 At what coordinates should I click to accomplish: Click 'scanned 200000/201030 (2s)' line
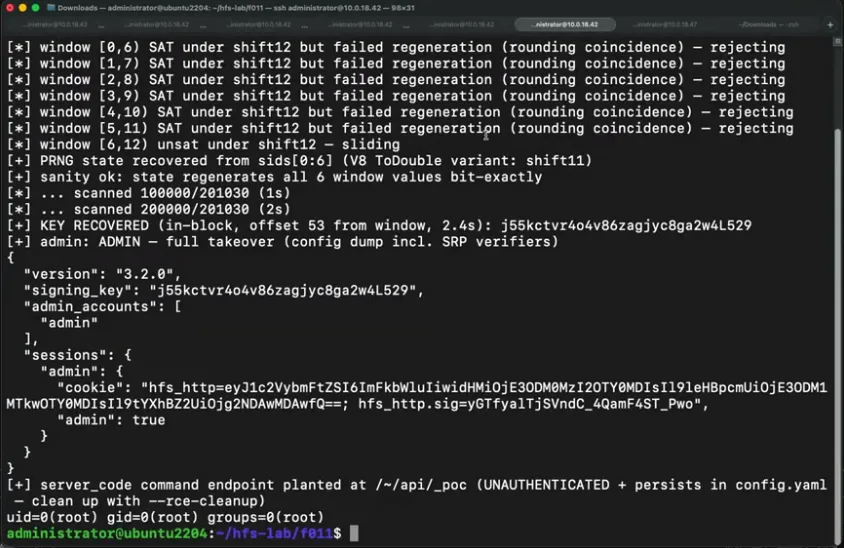point(149,209)
